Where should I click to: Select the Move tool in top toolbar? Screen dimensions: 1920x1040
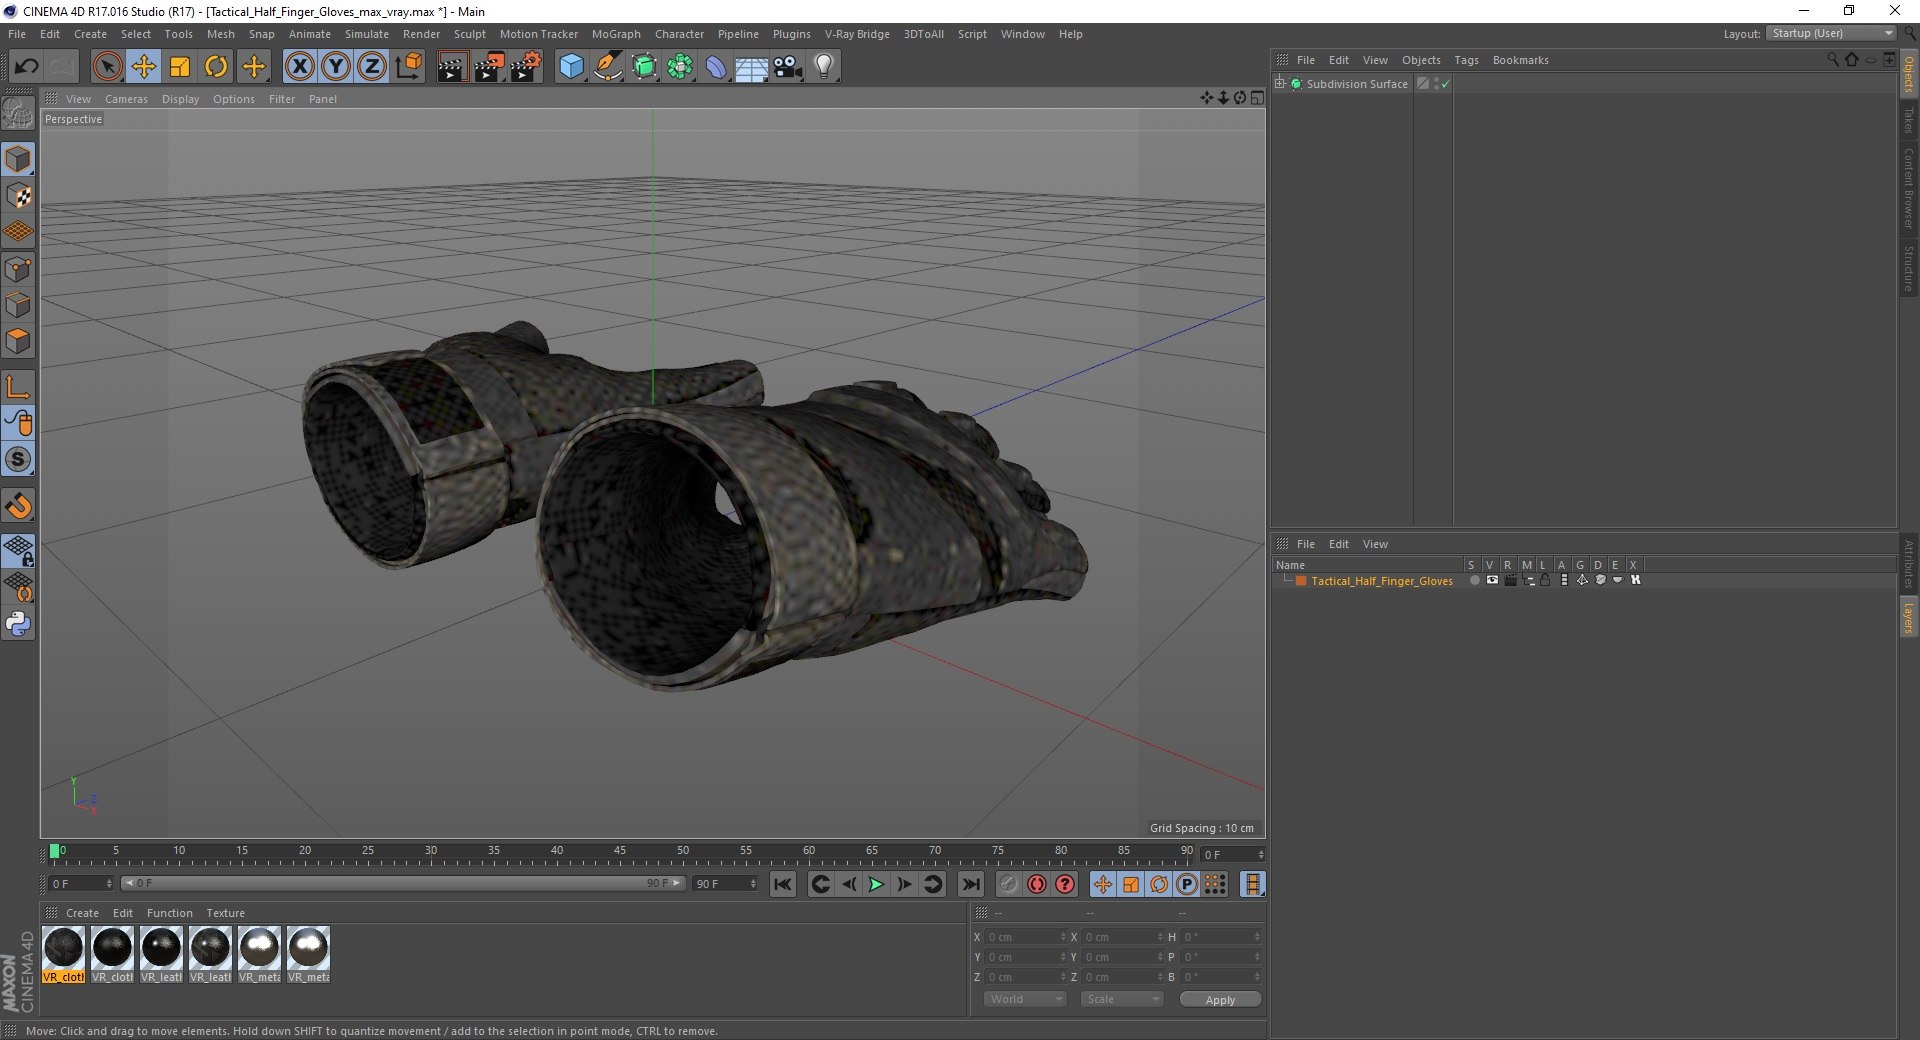click(x=143, y=67)
